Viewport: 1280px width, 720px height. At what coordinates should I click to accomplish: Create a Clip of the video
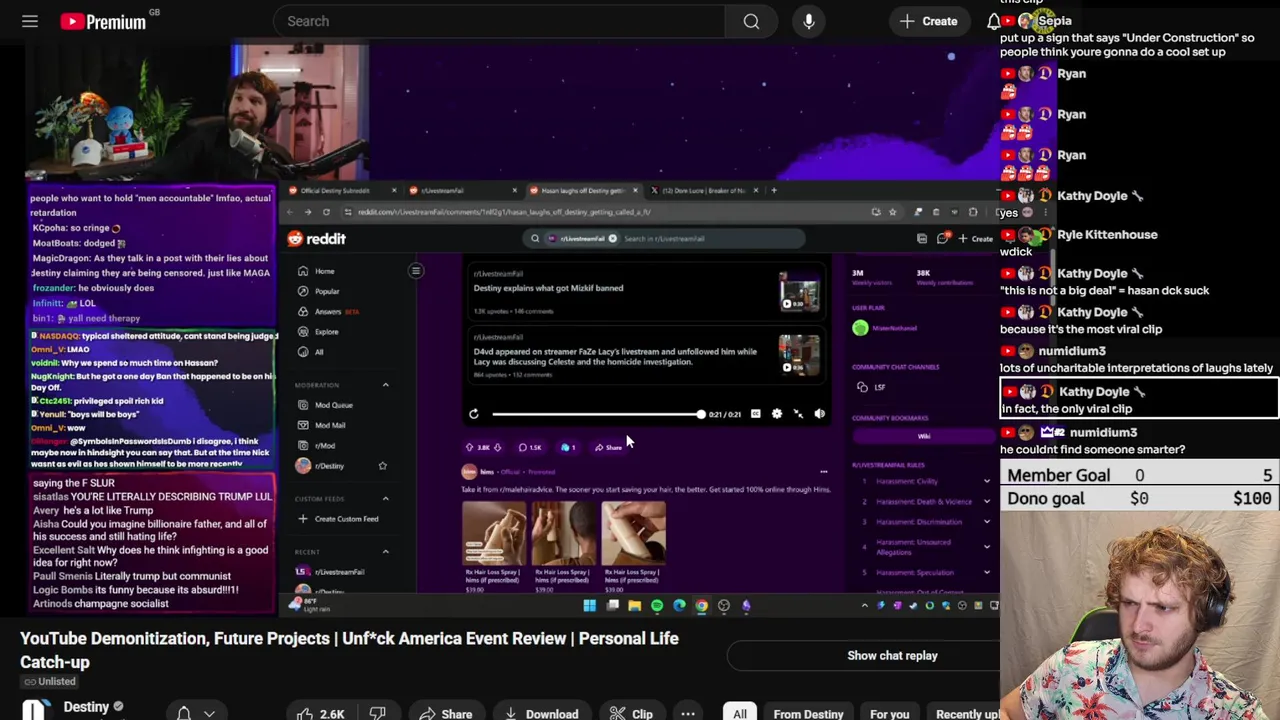click(631, 714)
